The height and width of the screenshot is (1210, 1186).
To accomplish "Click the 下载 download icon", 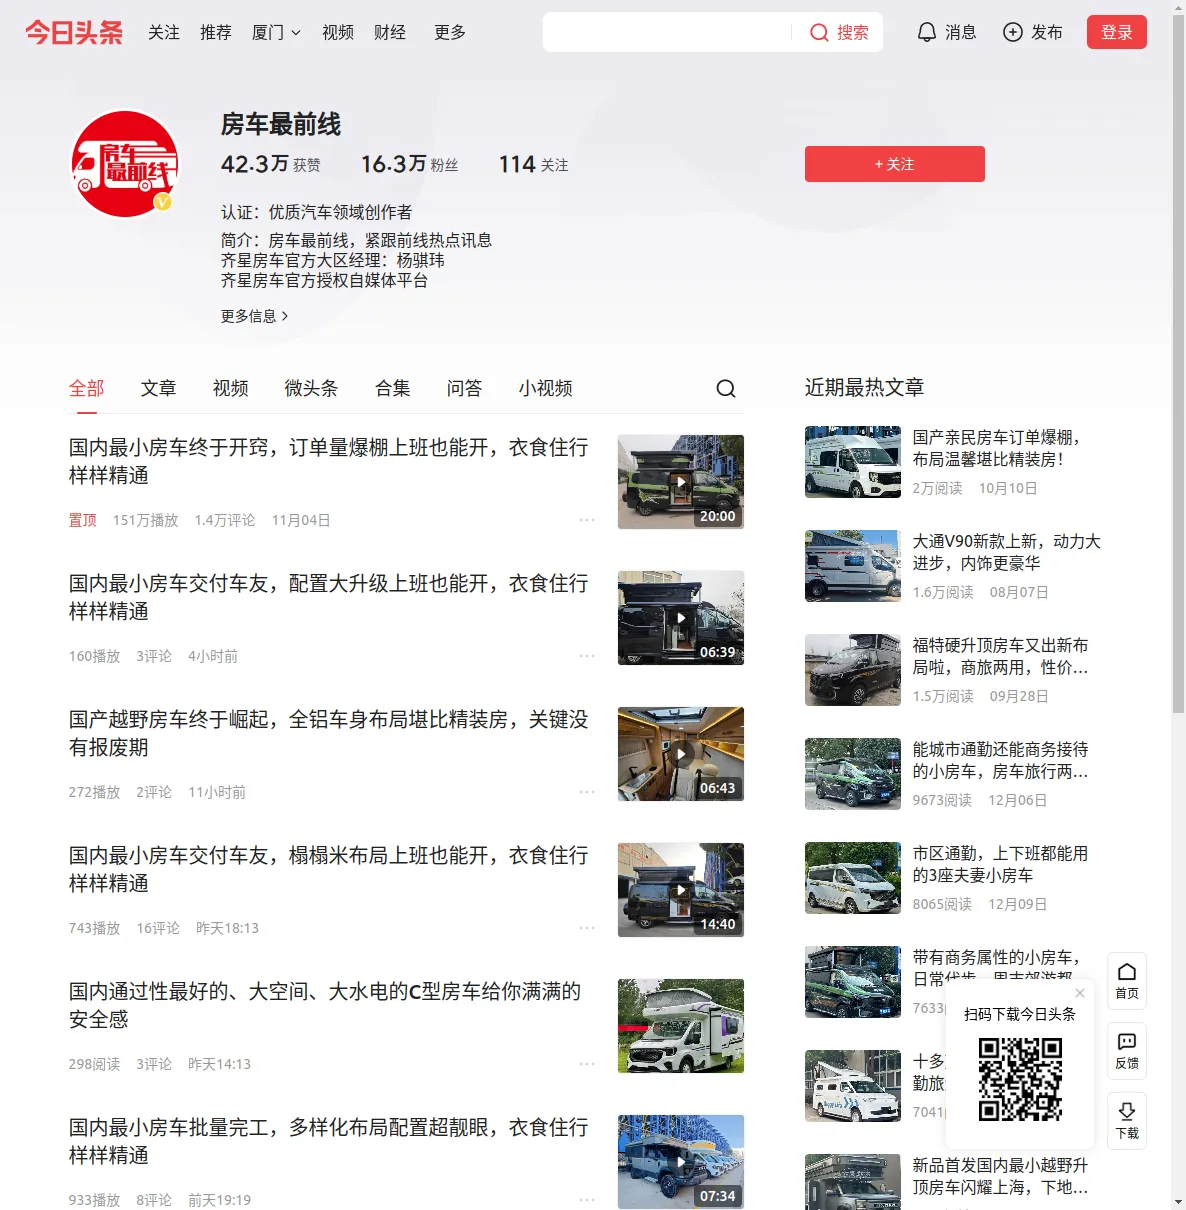I will [x=1127, y=1121].
